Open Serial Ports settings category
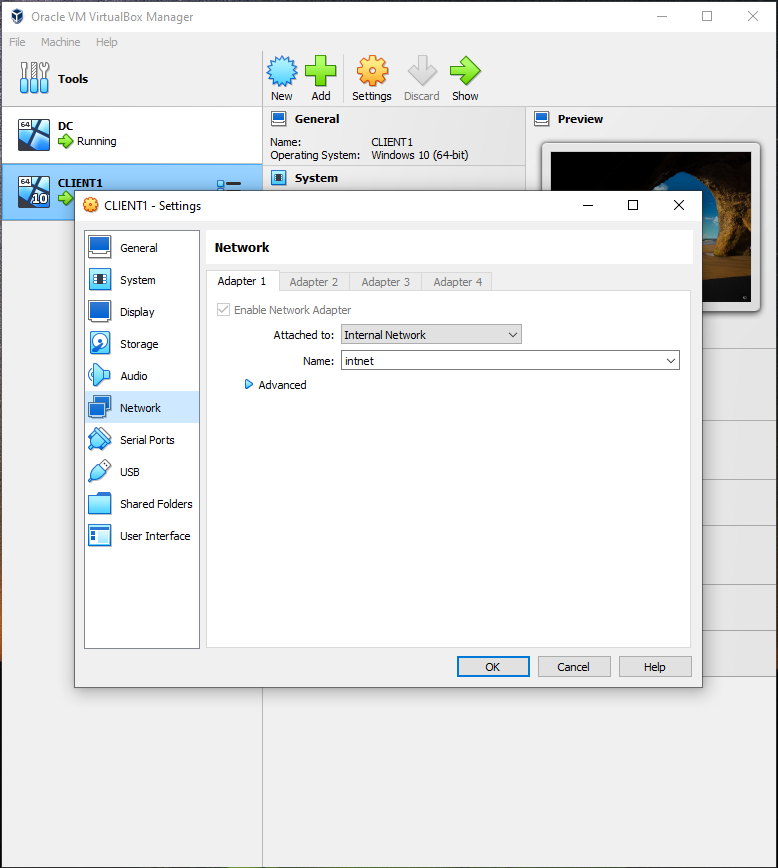The height and width of the screenshot is (868, 778). tap(142, 440)
